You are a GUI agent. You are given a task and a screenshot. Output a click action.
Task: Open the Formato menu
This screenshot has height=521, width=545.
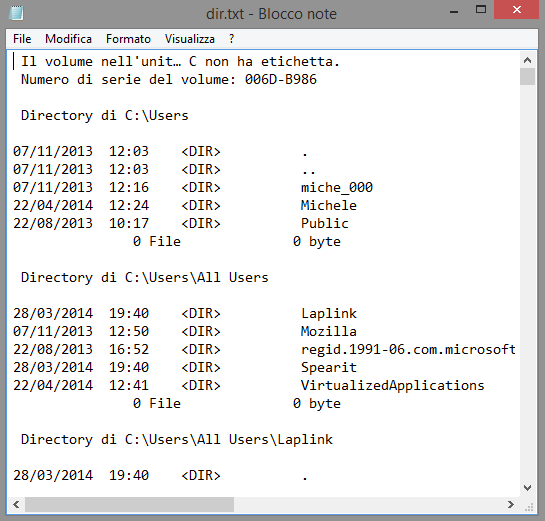[x=128, y=39]
